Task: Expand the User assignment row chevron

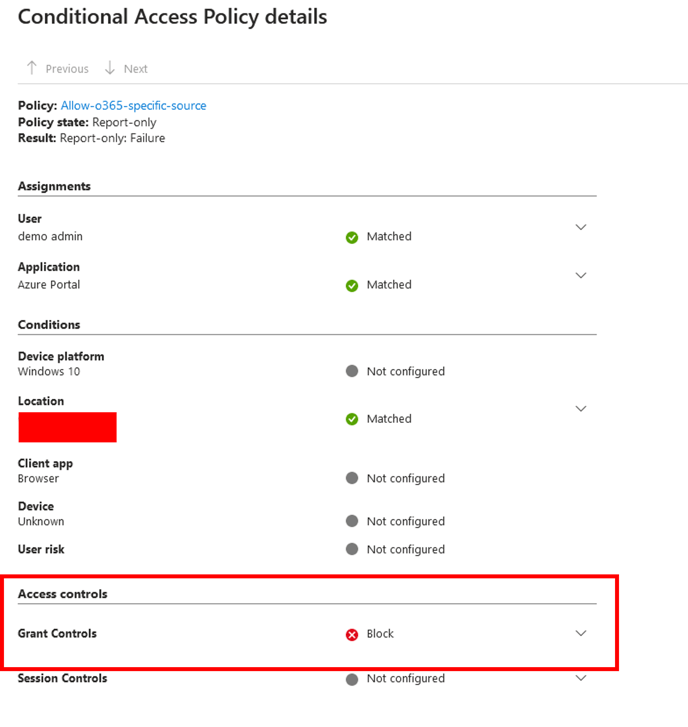Action: tap(581, 227)
